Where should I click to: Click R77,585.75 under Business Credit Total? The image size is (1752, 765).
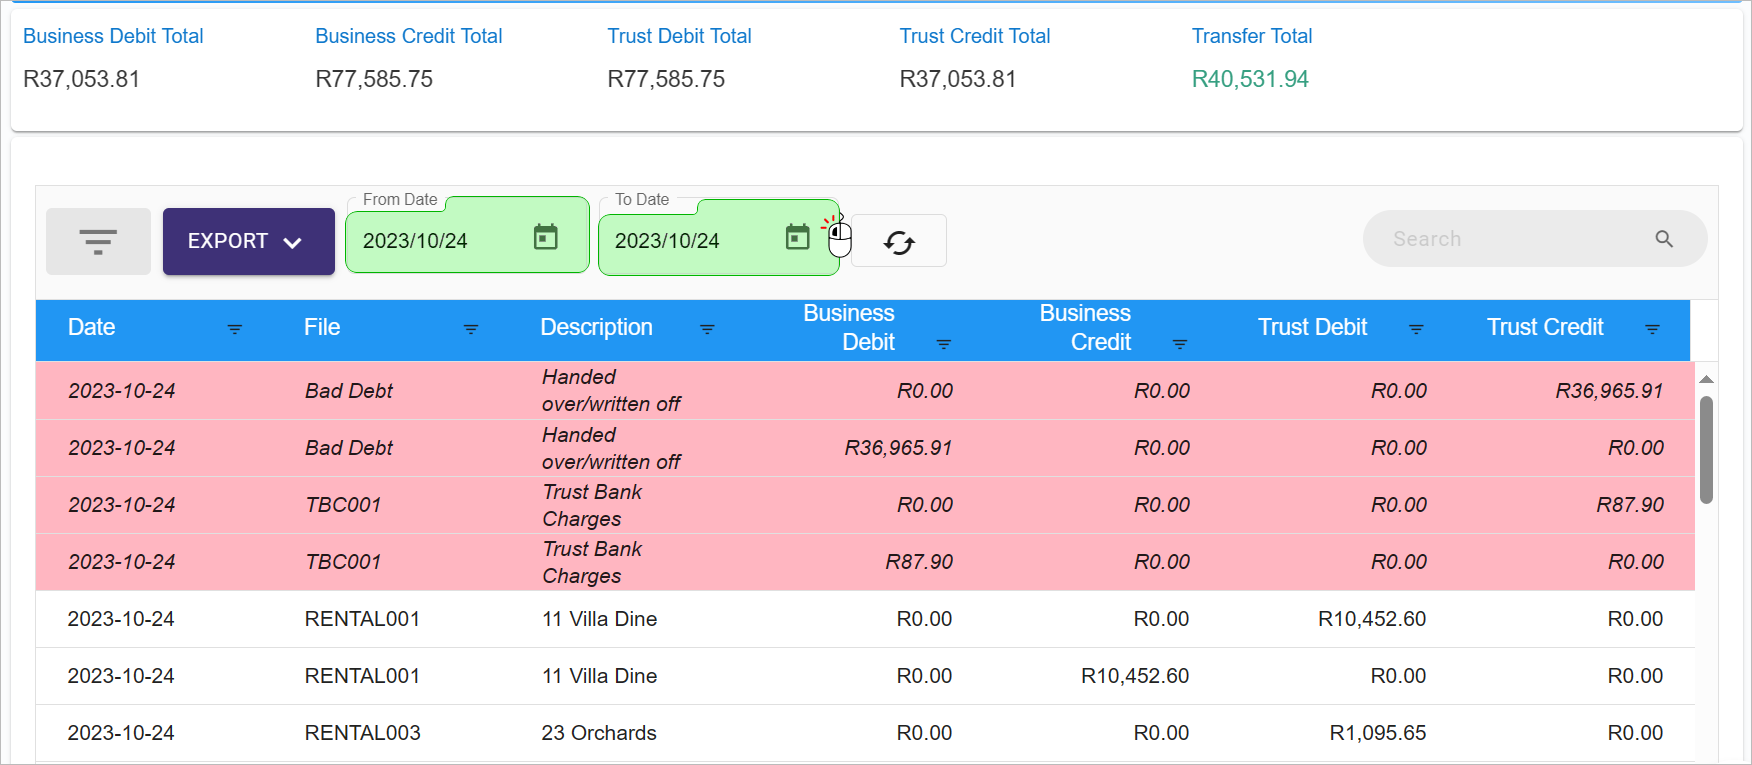[x=374, y=79]
